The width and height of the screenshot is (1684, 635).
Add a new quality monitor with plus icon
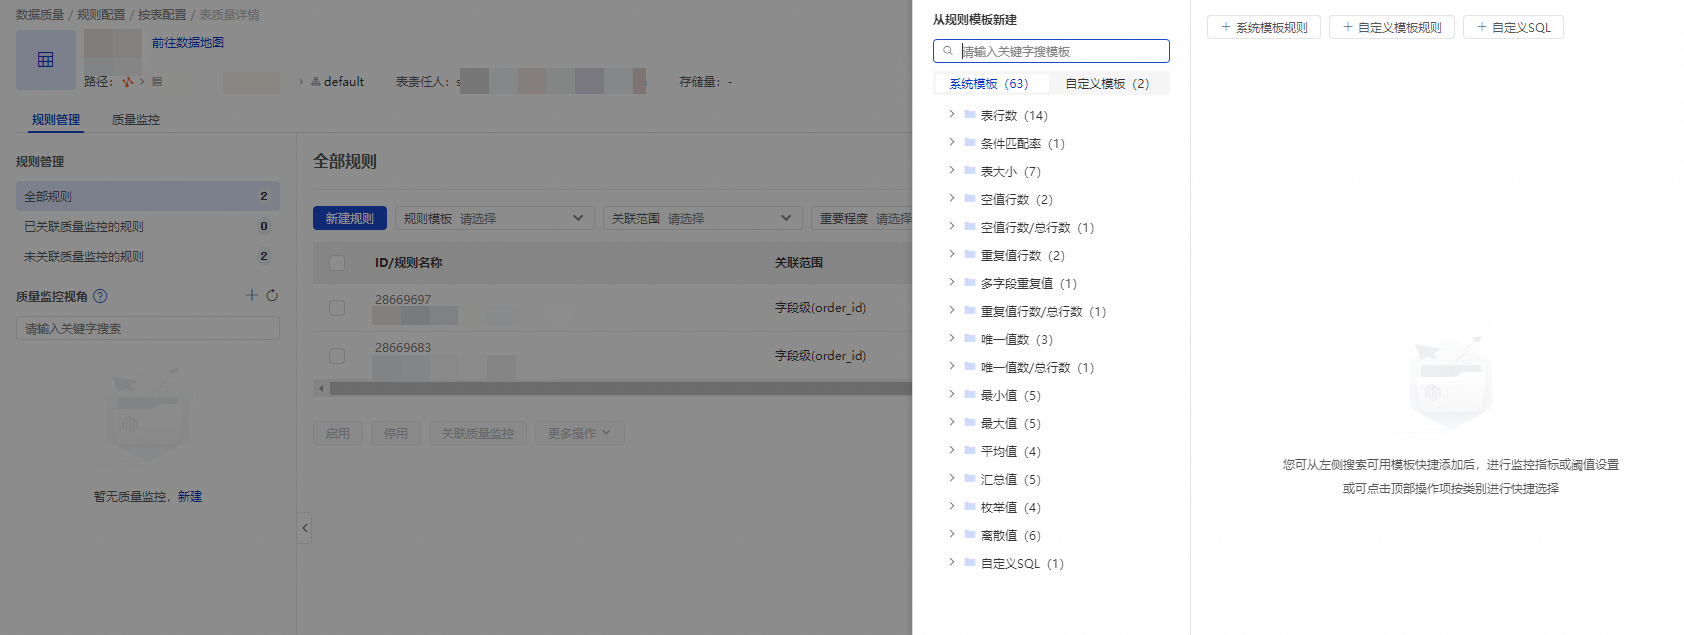[x=252, y=295]
